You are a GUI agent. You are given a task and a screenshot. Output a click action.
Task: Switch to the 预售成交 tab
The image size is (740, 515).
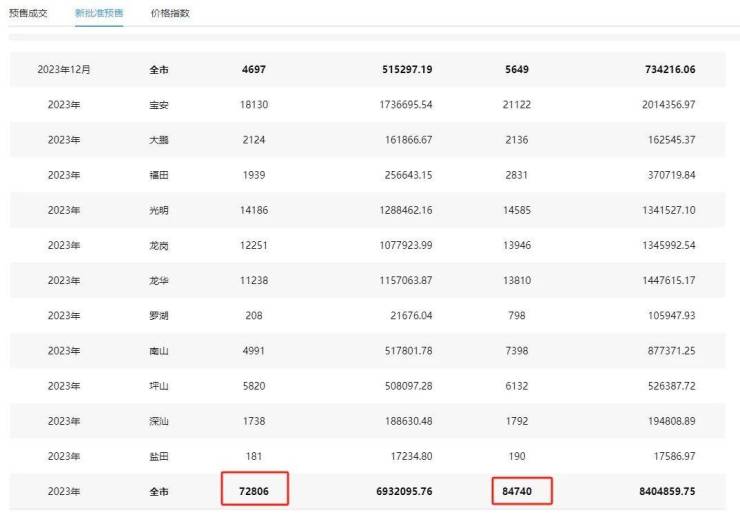(x=28, y=13)
